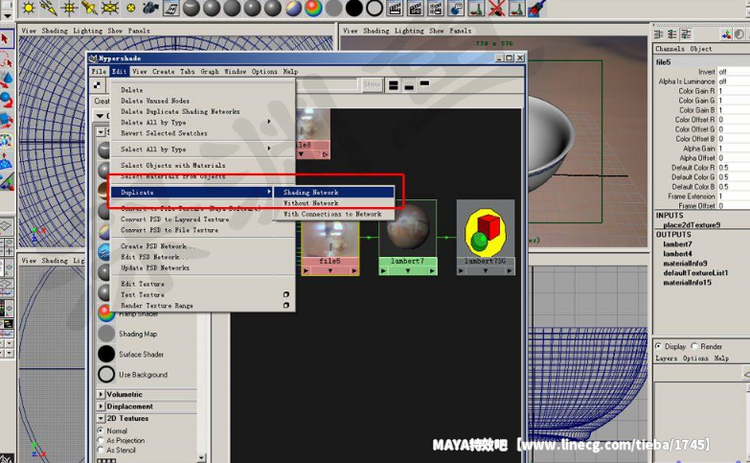Image resolution: width=750 pixels, height=463 pixels.
Task: Open Shading menu of the top-left viewport
Action: 54,31
